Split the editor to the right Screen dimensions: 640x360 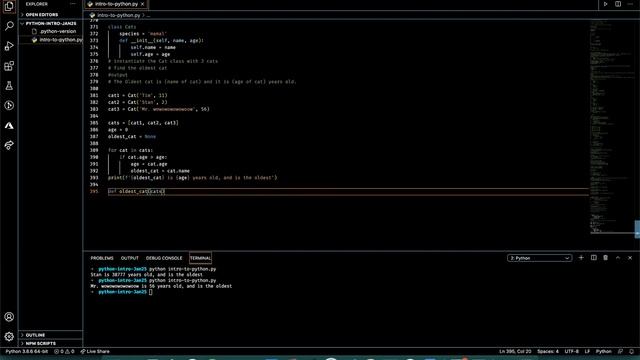pos(618,4)
